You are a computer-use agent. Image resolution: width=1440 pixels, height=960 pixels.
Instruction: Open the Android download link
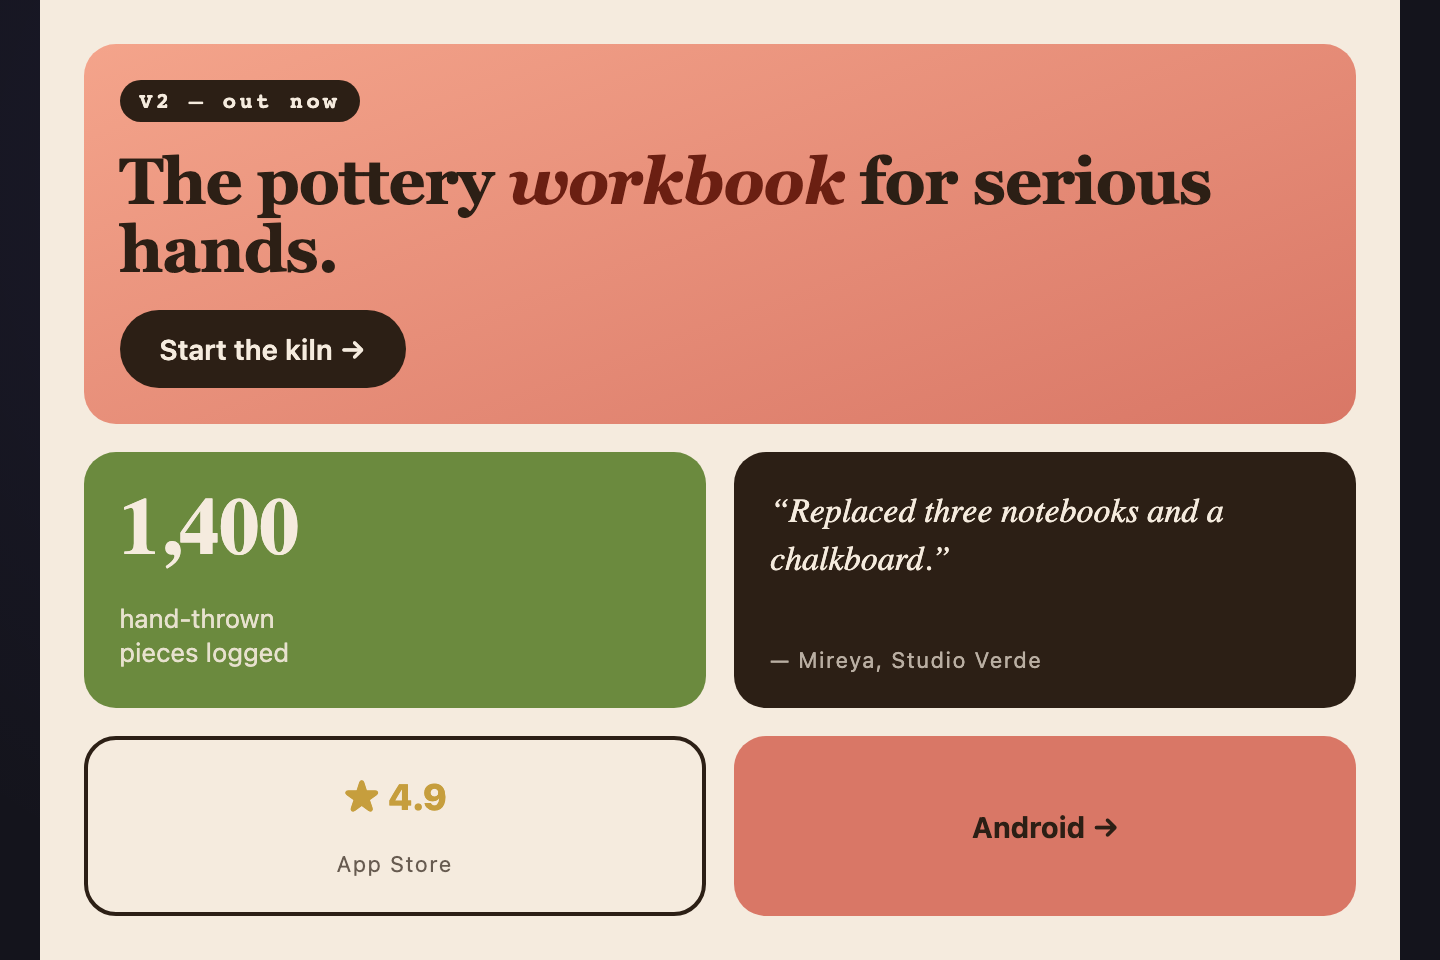(1045, 826)
